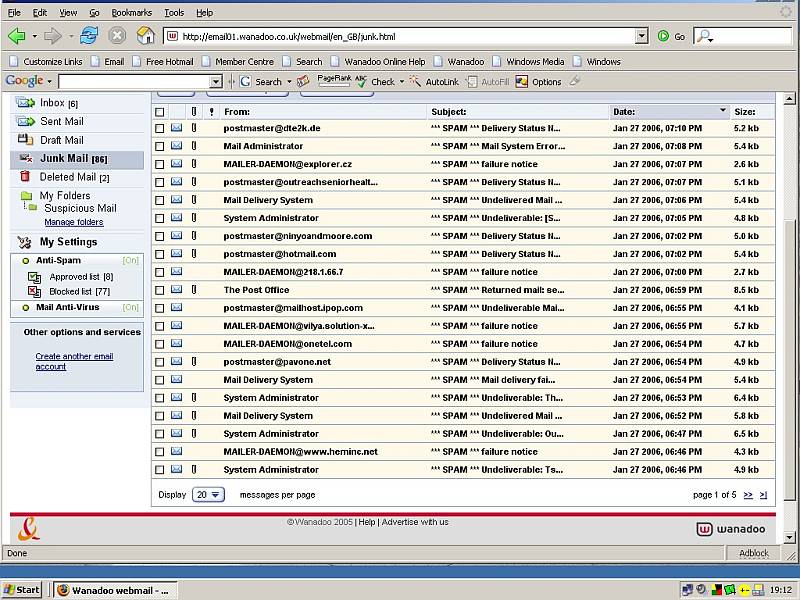Click the browser Reload icon
Image resolution: width=800 pixels, height=600 pixels.
[89, 36]
